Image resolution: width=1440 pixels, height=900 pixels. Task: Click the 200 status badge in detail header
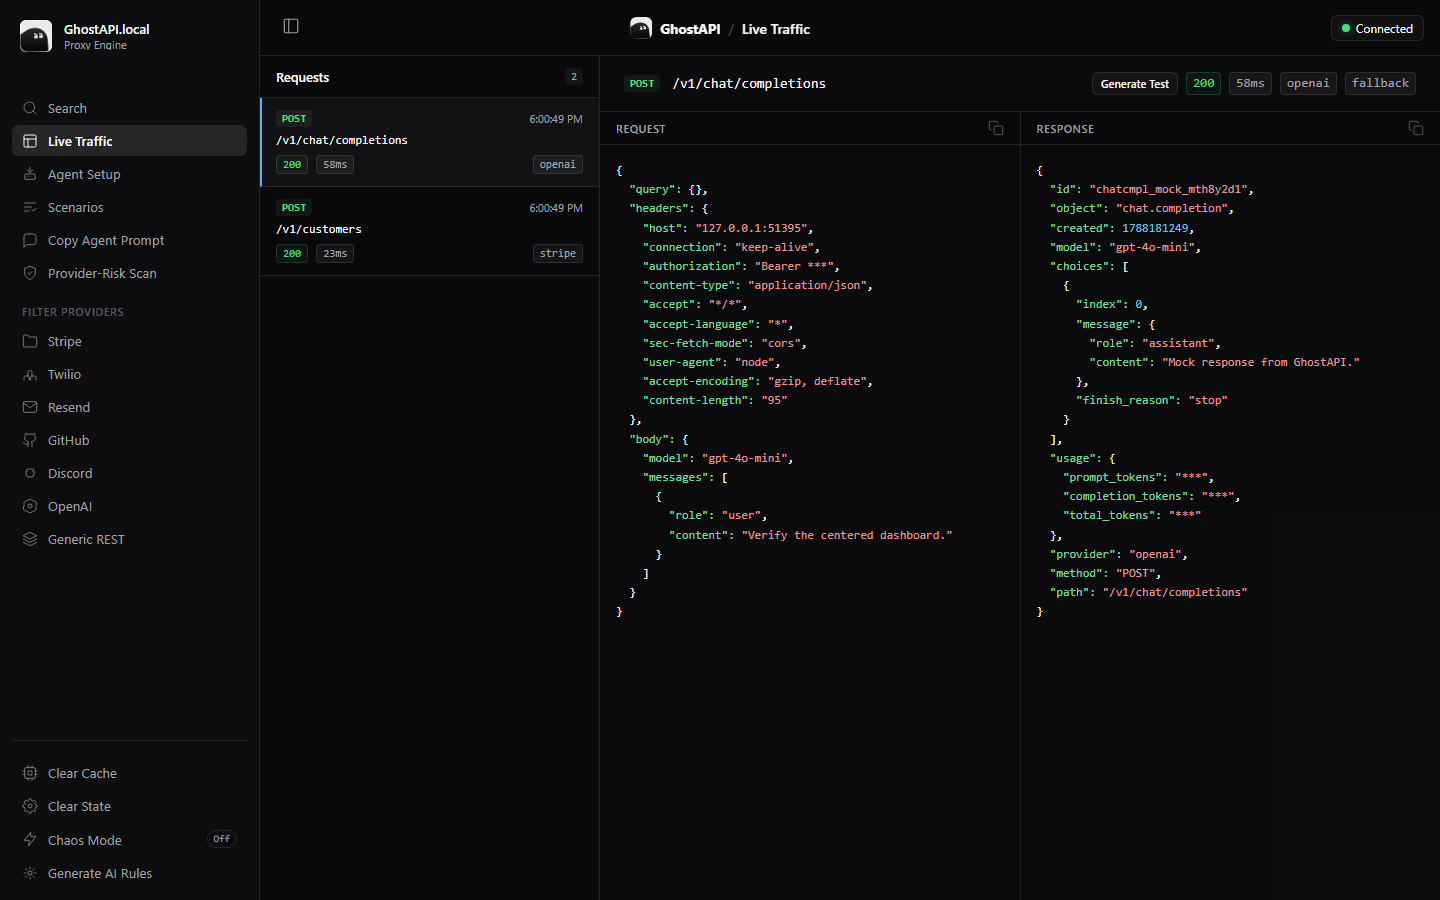[x=1204, y=83]
